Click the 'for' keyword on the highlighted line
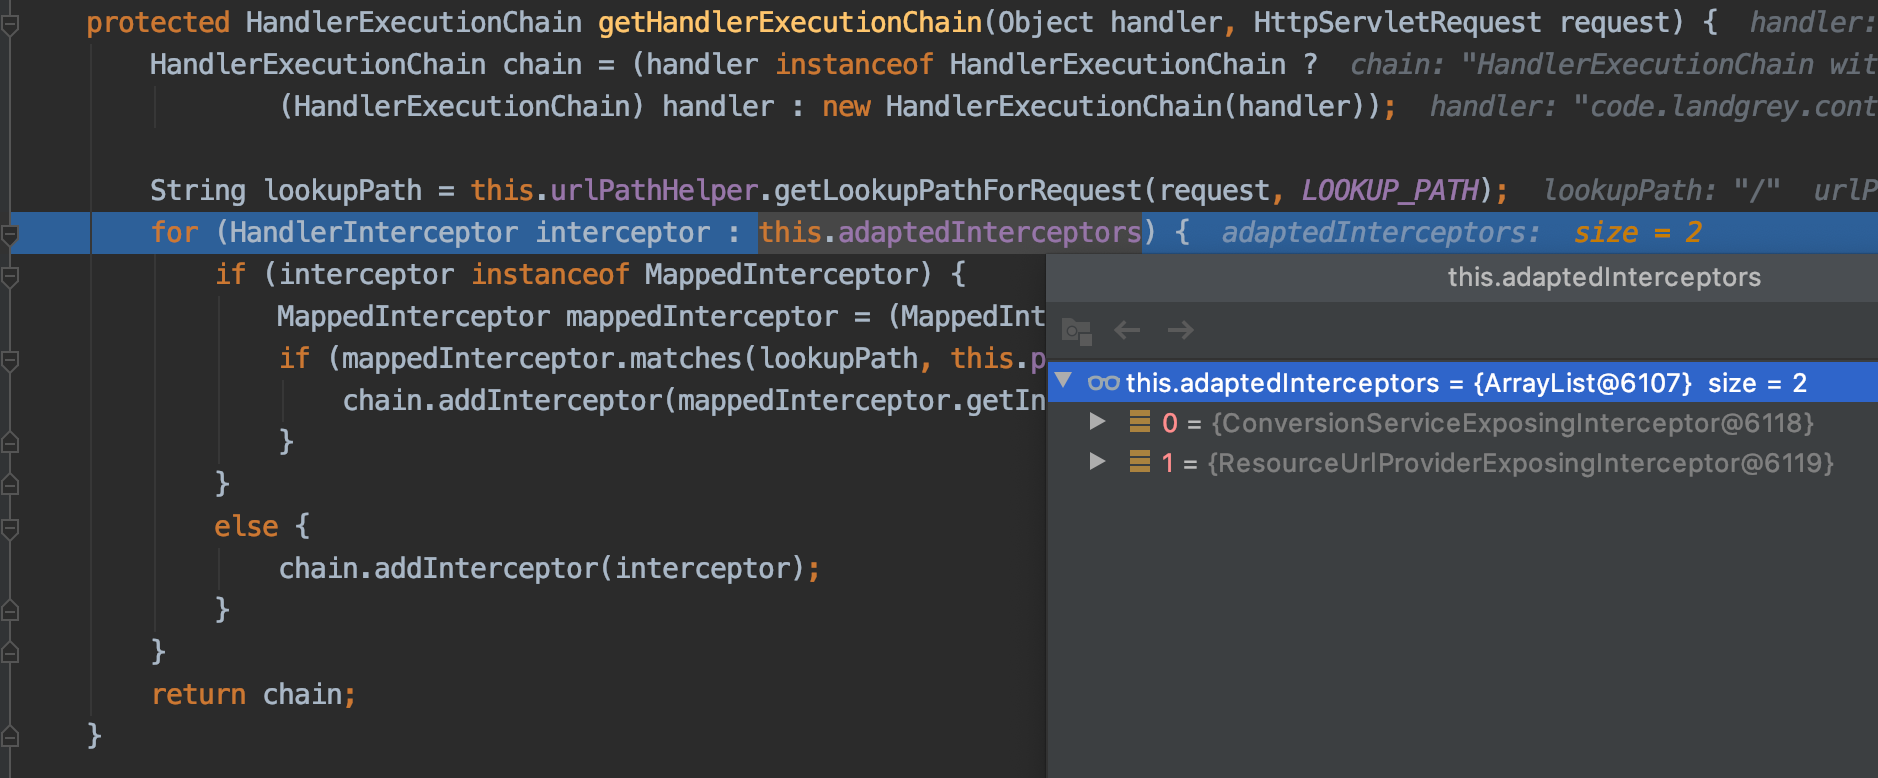Screen dimensions: 1878x778 pos(174,232)
